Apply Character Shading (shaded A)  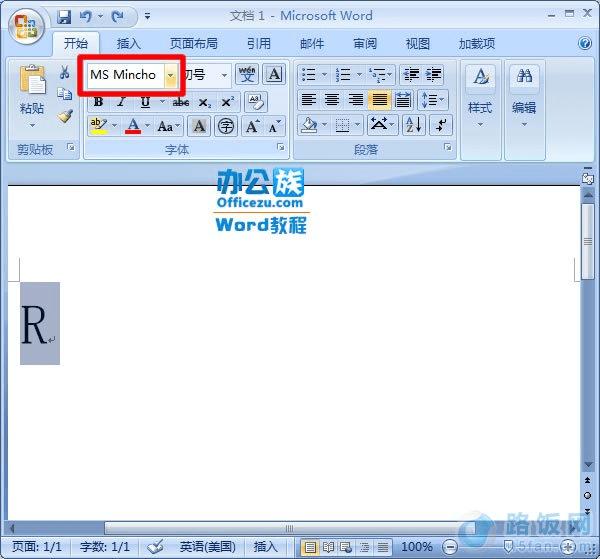[199, 126]
